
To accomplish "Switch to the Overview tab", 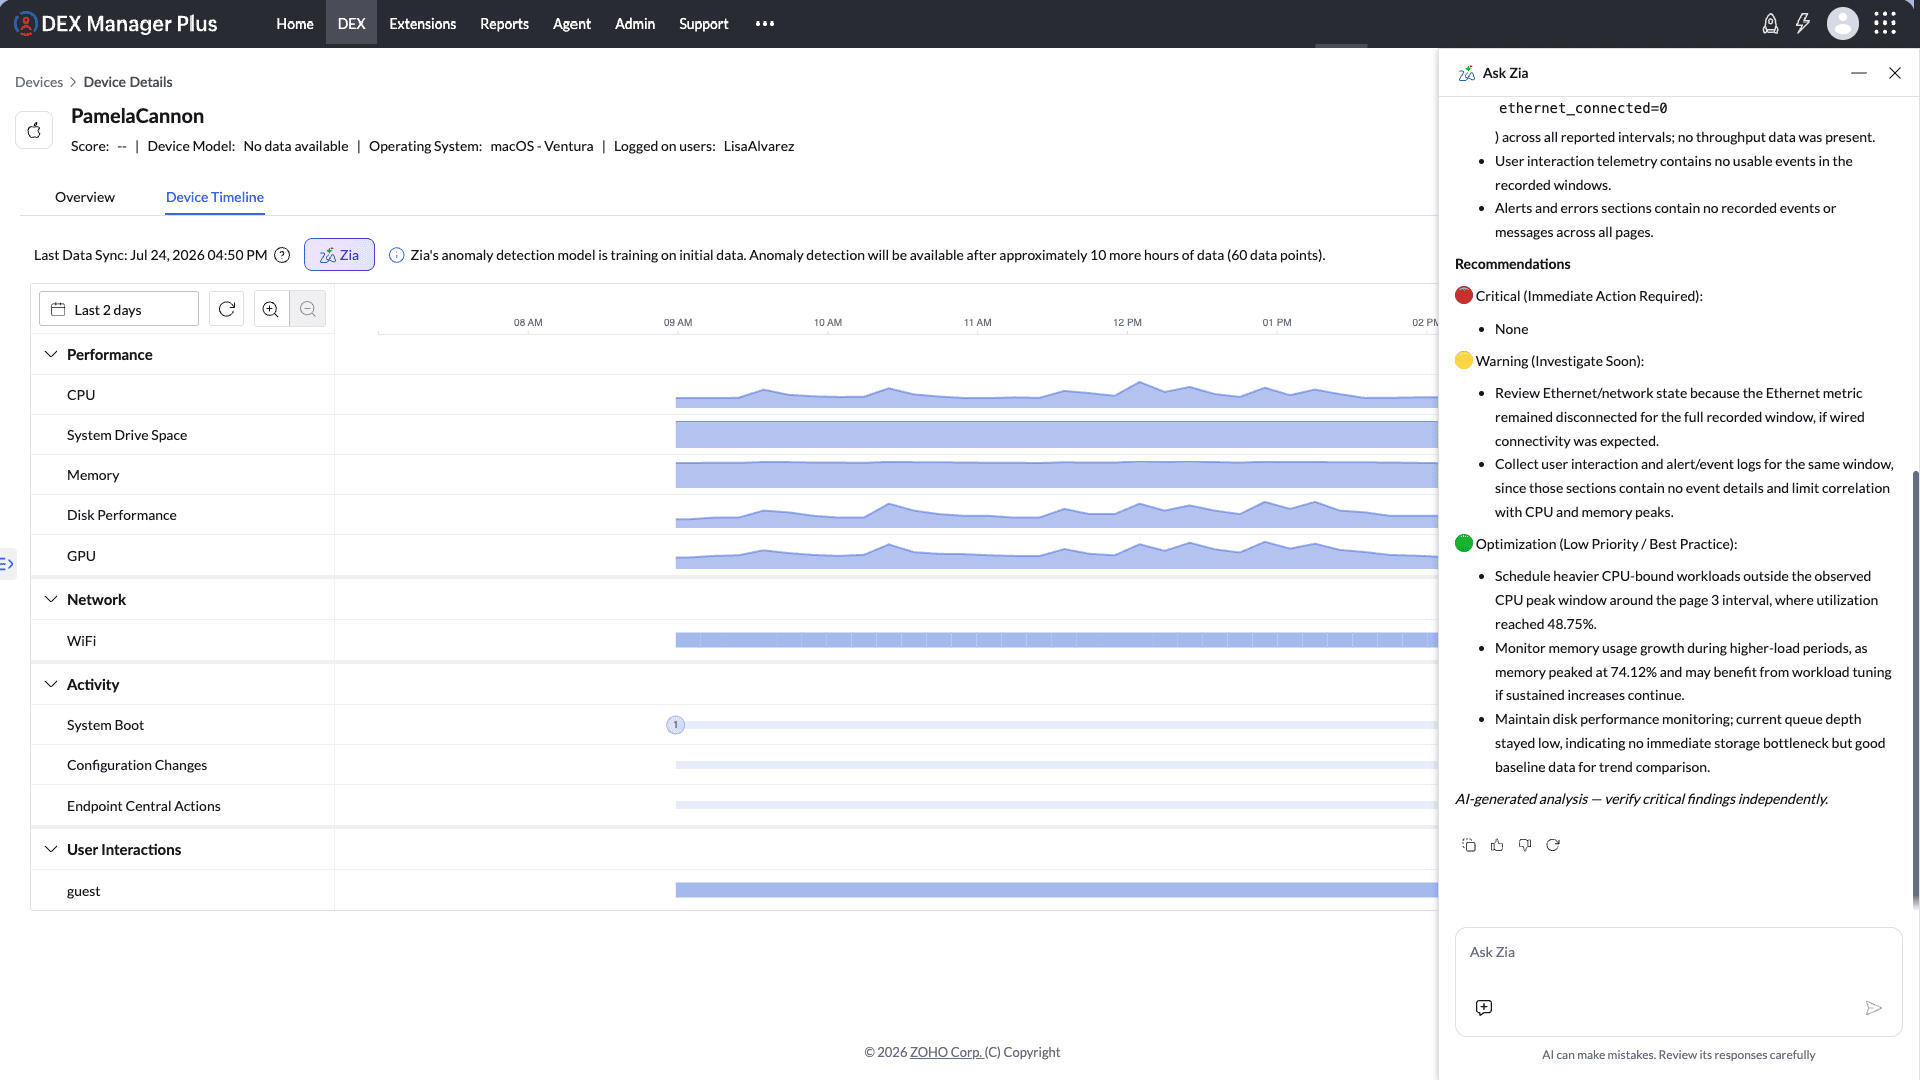I will [85, 197].
